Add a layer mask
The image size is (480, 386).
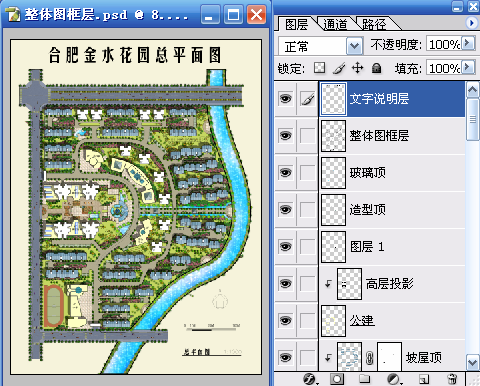coord(337,379)
